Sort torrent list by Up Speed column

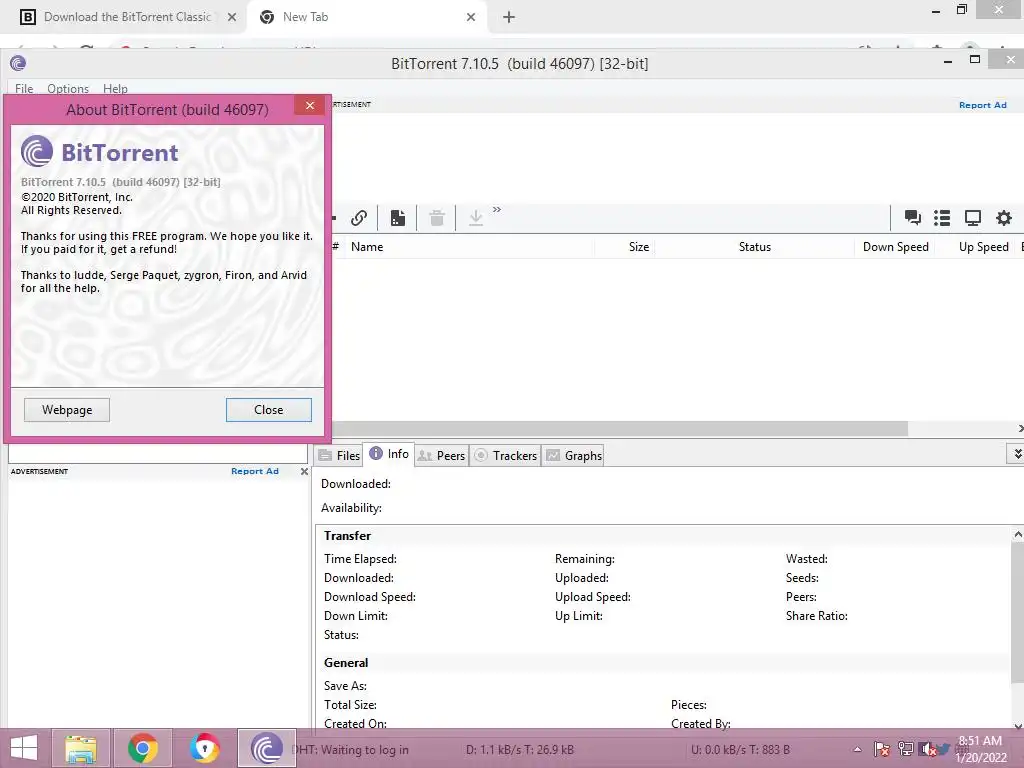(976, 247)
